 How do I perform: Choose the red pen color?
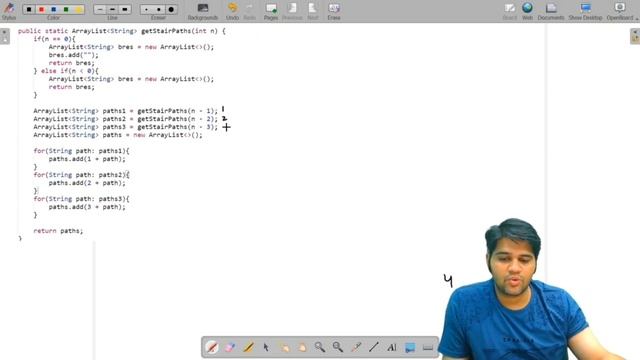41,9
